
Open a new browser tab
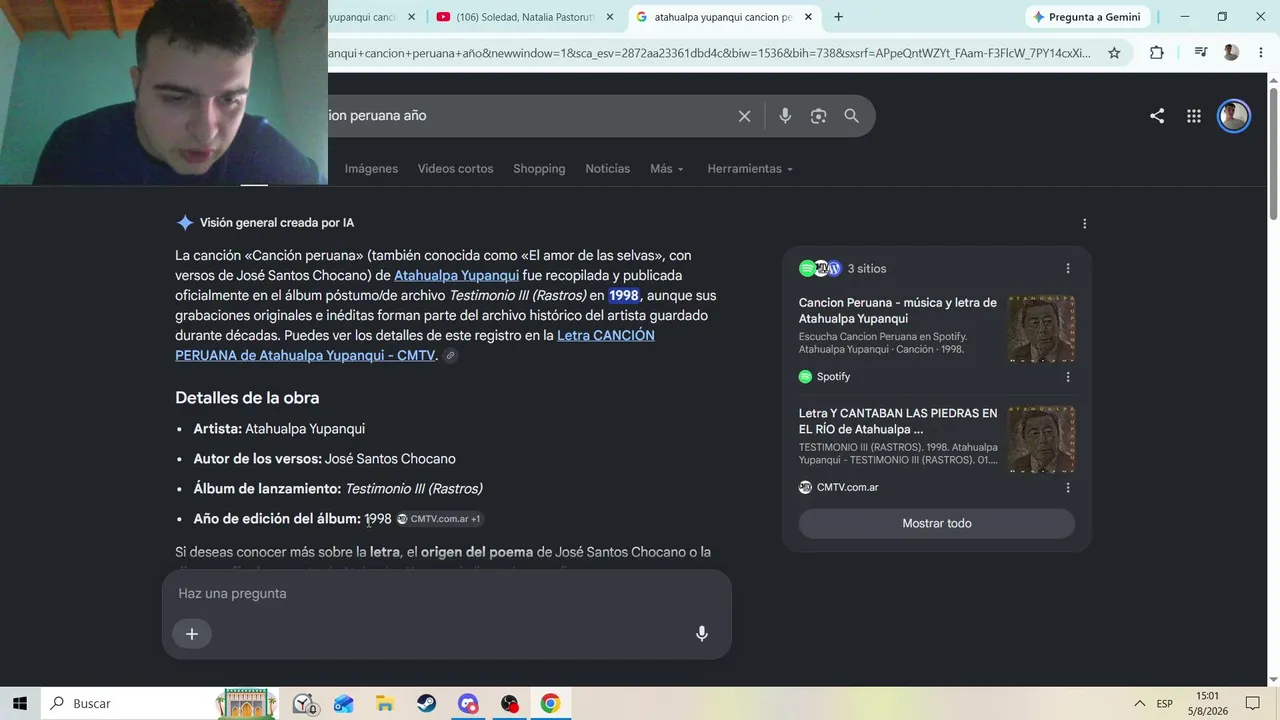tap(838, 17)
